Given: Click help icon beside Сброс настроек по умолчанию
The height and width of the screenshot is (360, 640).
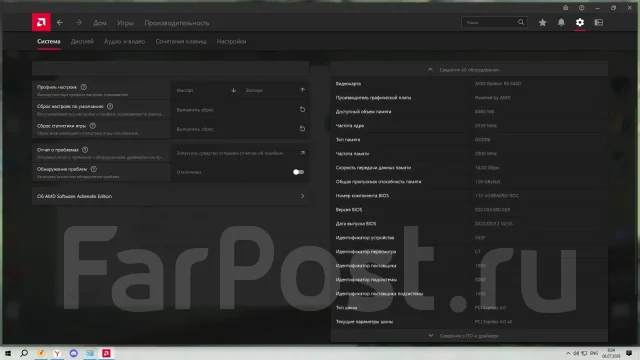Looking at the screenshot, I should 110,106.
